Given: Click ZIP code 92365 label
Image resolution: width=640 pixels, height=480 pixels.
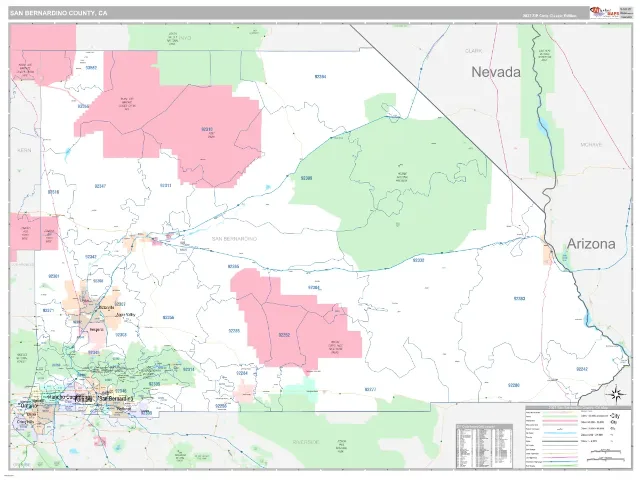Looking at the screenshot, I should (x=233, y=267).
